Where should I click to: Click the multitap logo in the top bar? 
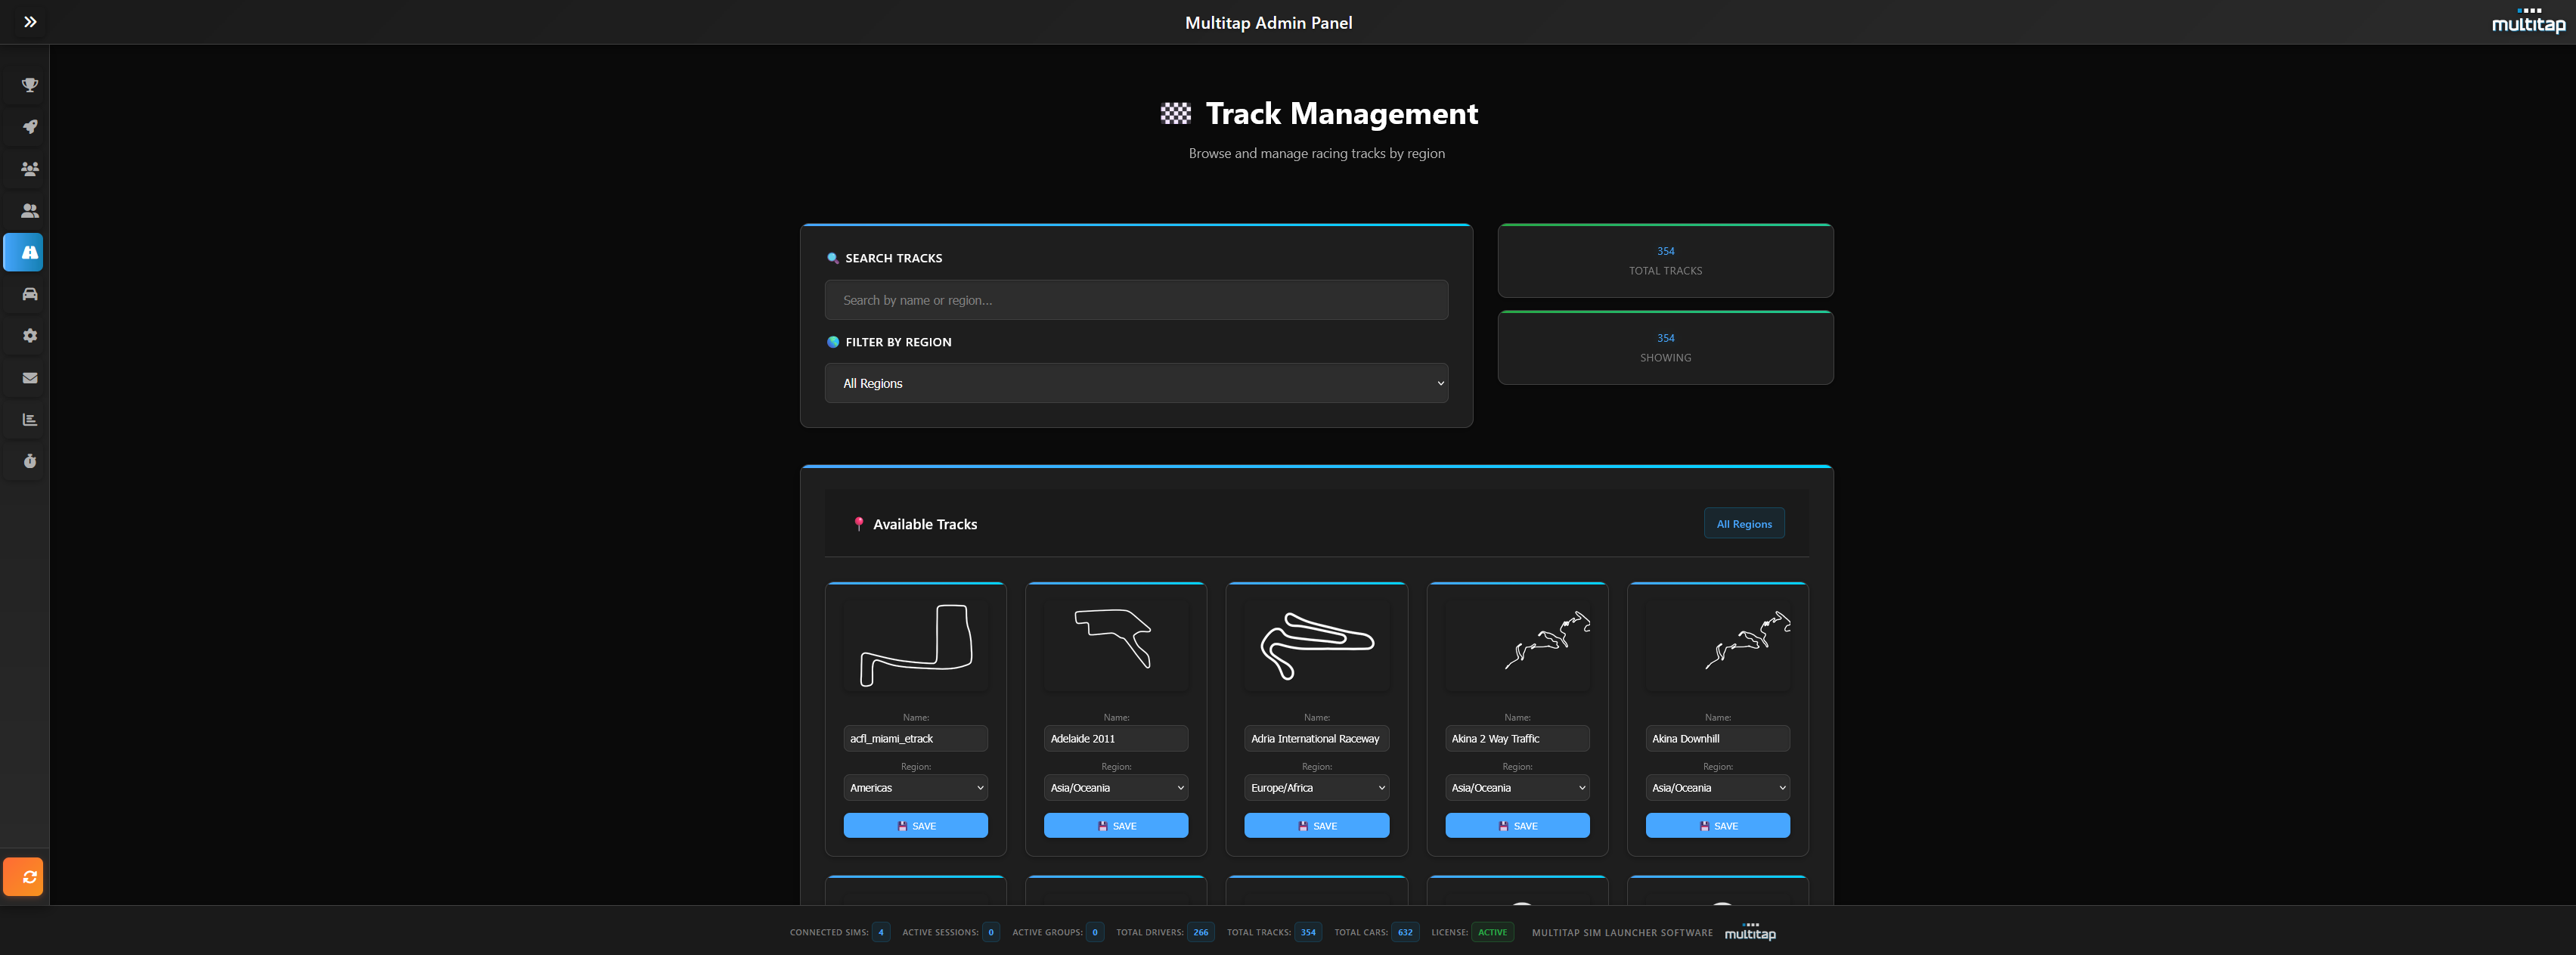tap(2528, 22)
